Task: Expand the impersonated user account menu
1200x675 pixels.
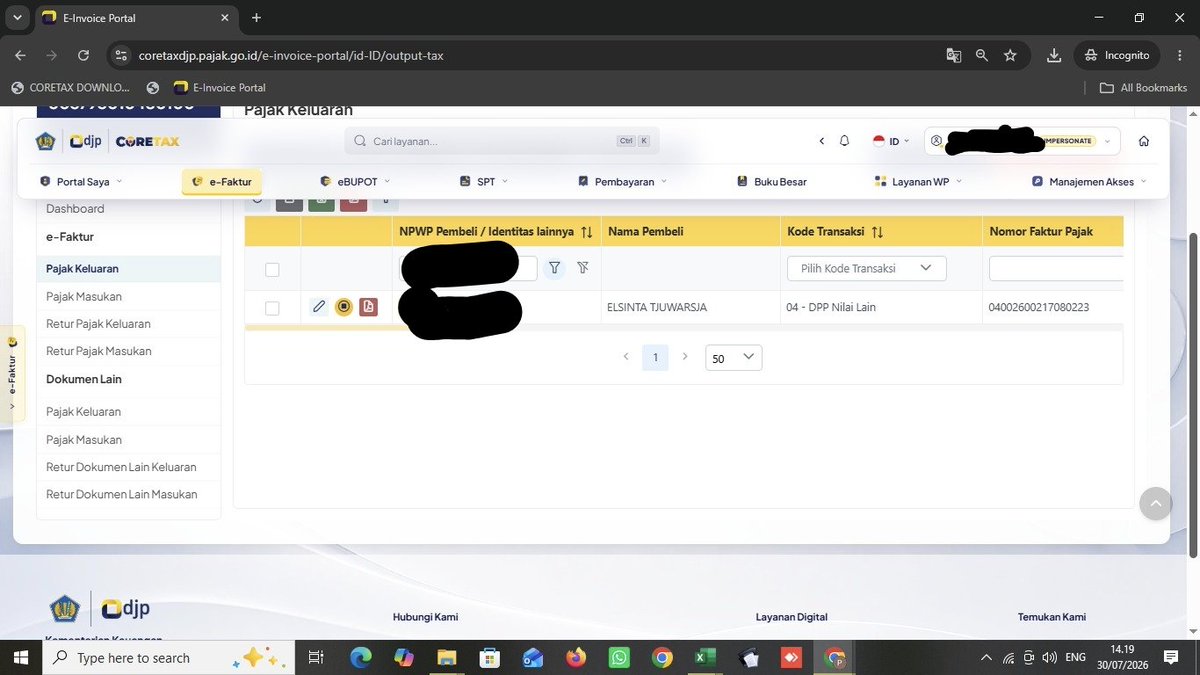Action: coord(1022,141)
